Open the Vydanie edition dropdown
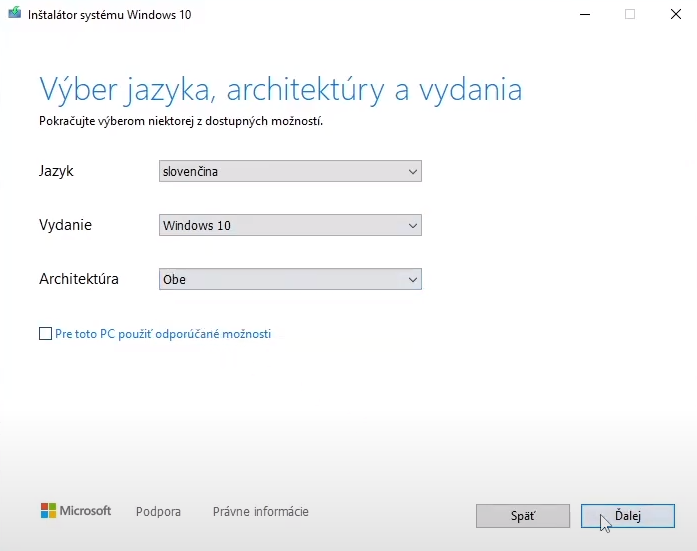This screenshot has height=551, width=697. coord(290,225)
